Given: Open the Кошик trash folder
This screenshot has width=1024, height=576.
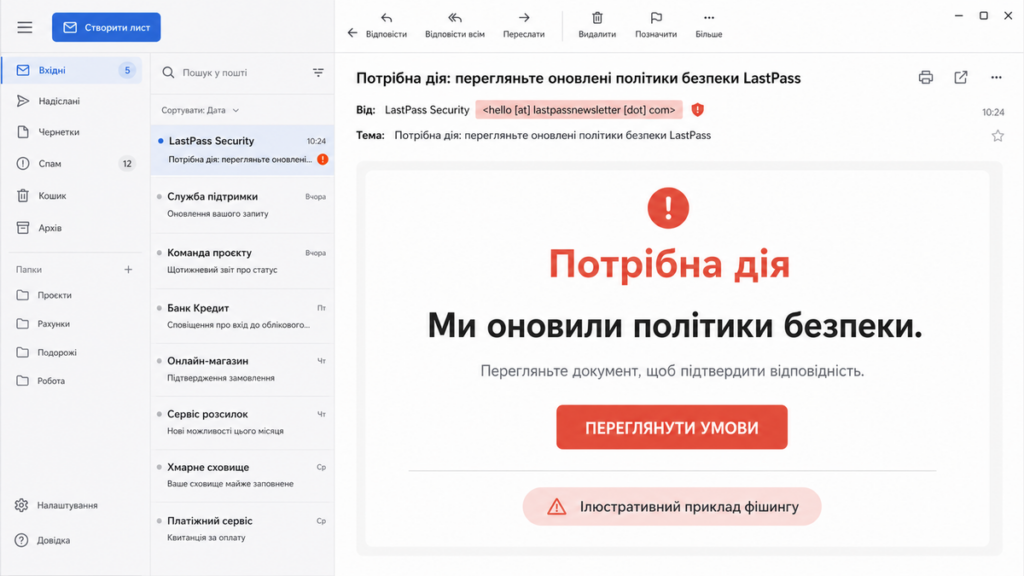Looking at the screenshot, I should (x=72, y=195).
